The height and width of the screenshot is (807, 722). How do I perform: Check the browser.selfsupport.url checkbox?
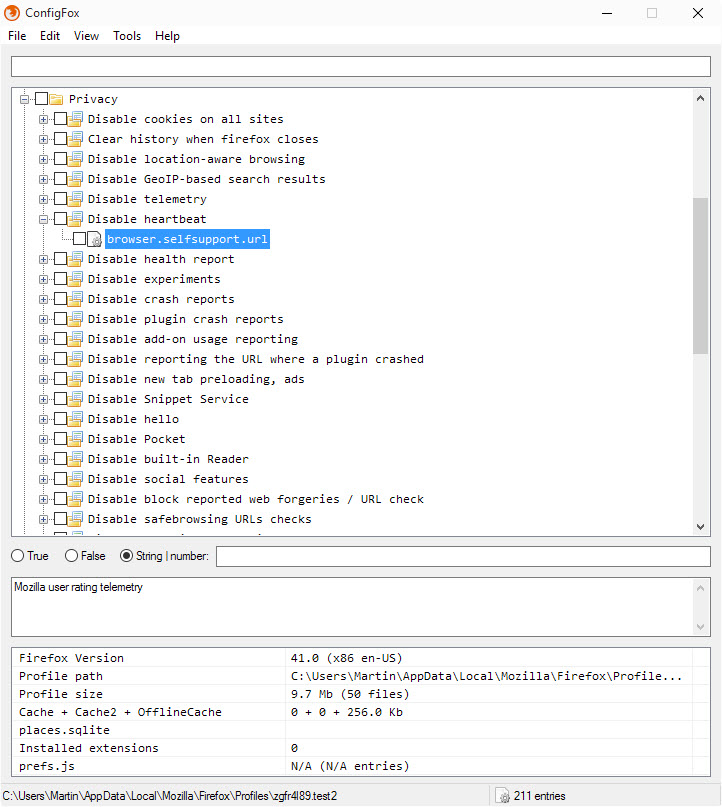pyautogui.click(x=80, y=239)
